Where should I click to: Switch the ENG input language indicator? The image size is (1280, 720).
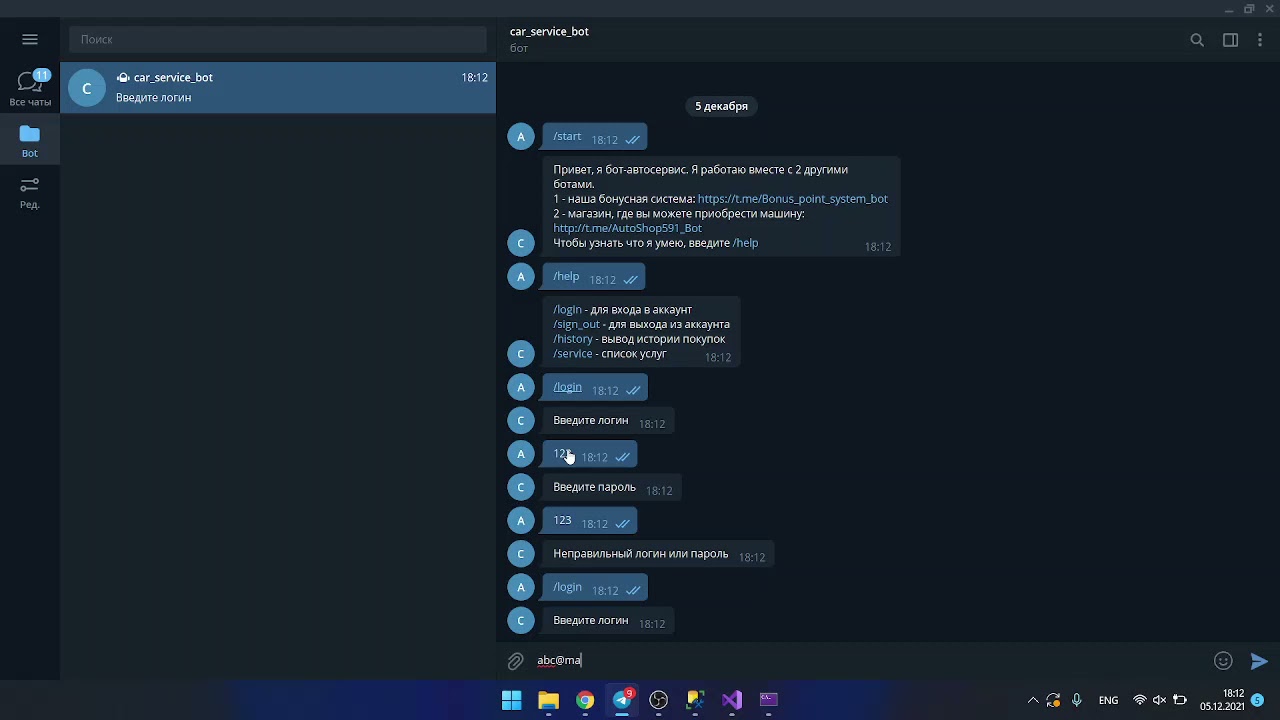coord(1108,700)
